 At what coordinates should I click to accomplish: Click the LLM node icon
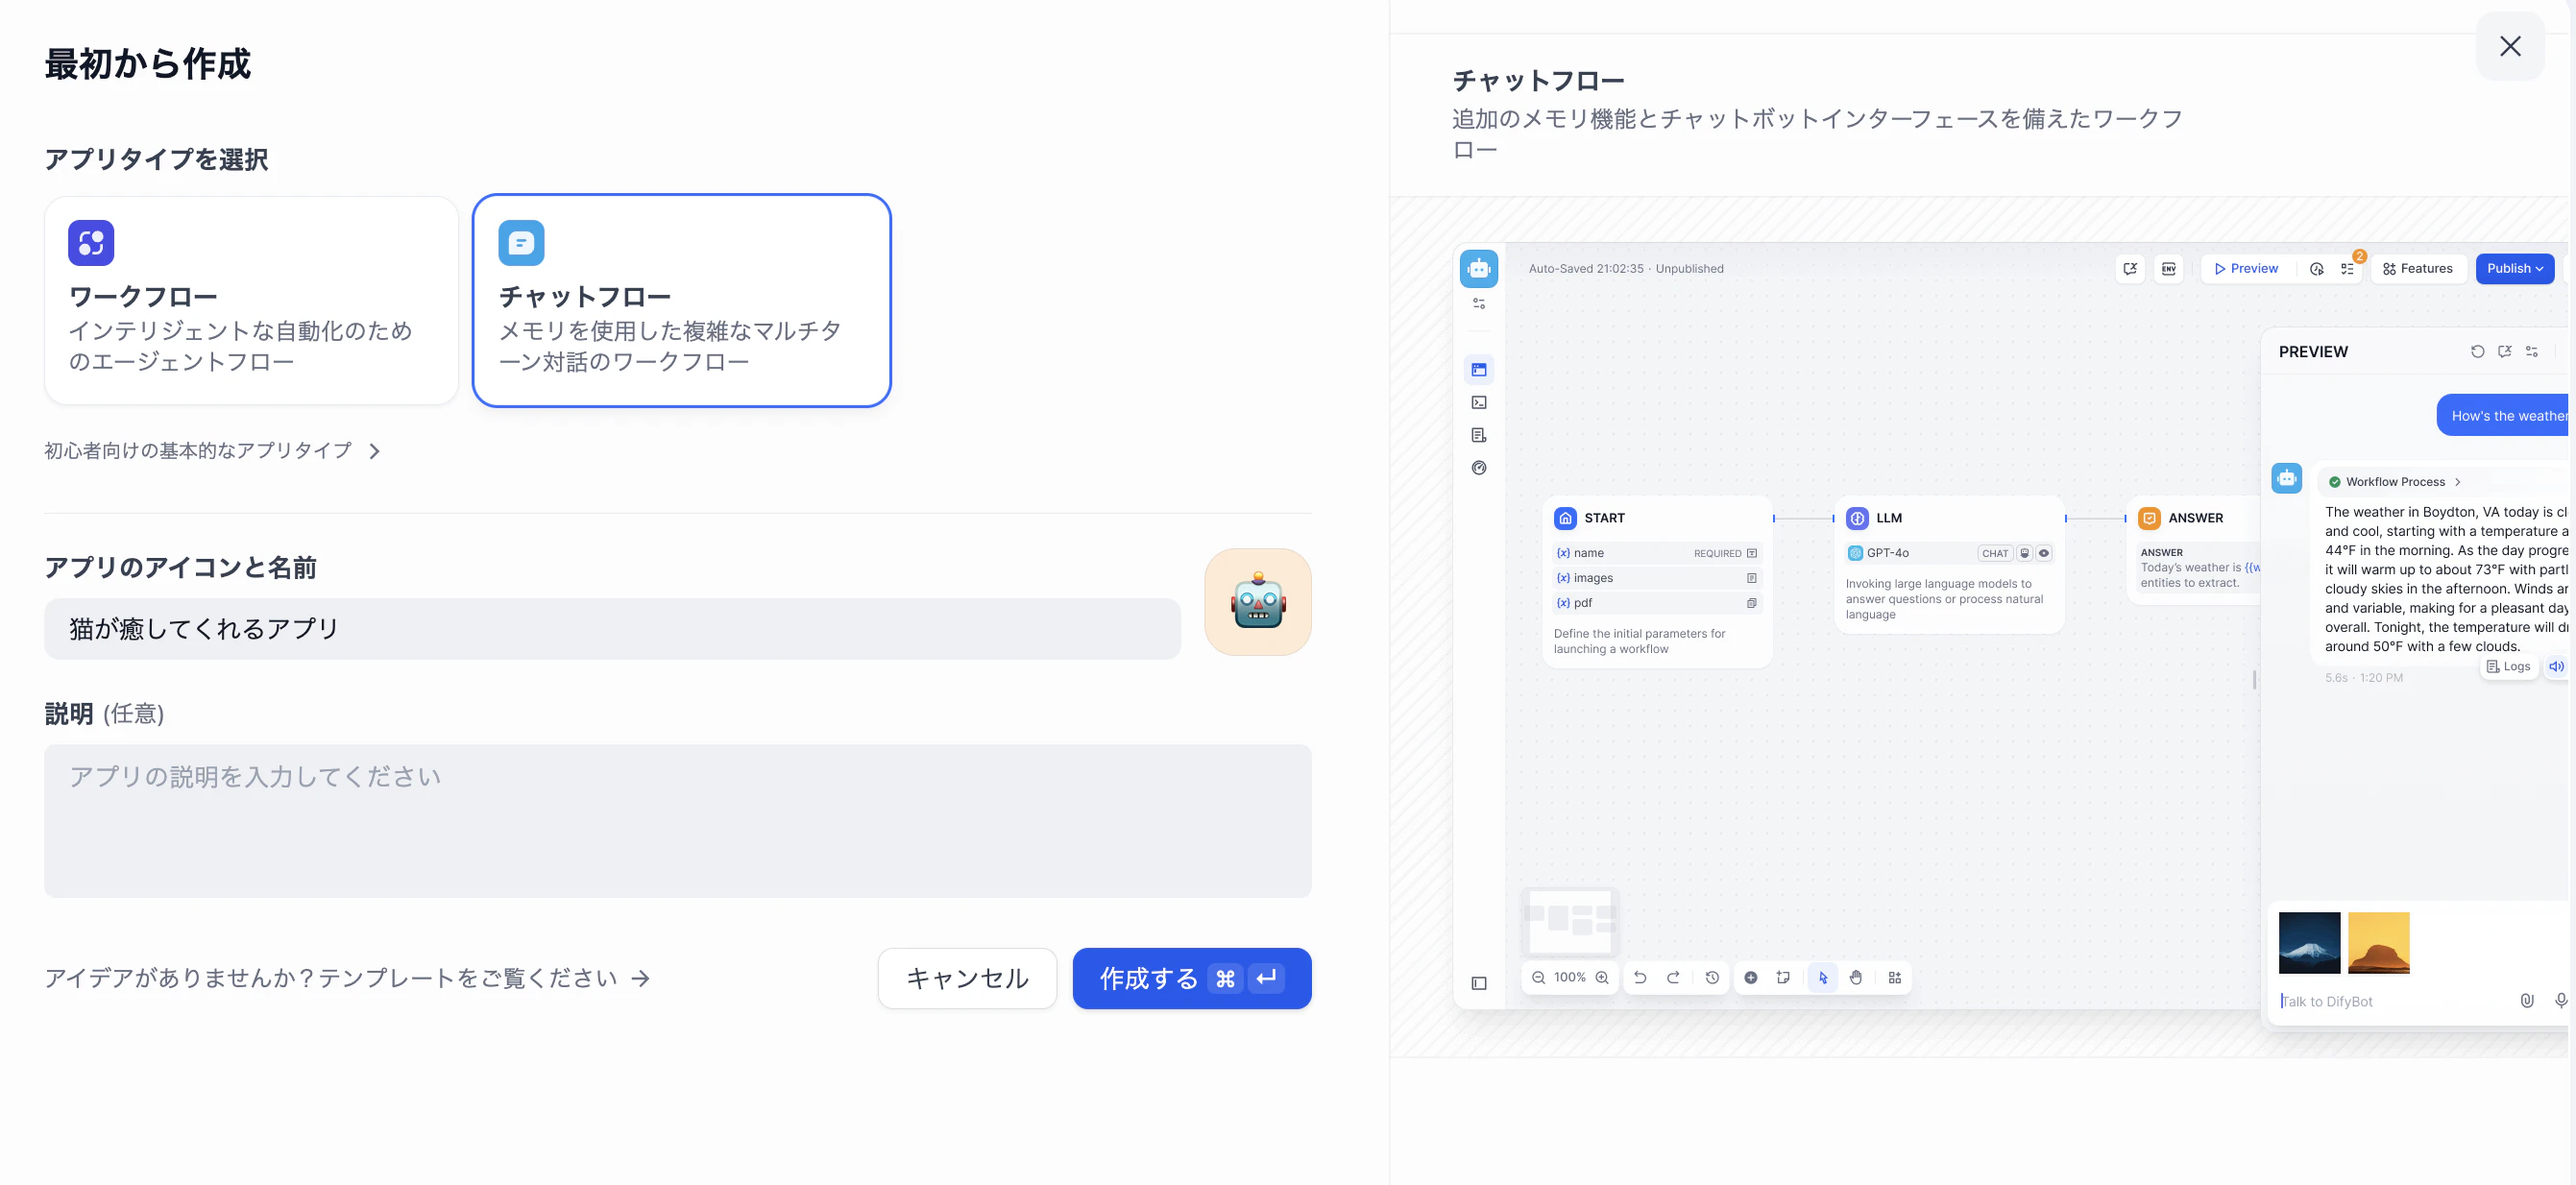click(1857, 518)
